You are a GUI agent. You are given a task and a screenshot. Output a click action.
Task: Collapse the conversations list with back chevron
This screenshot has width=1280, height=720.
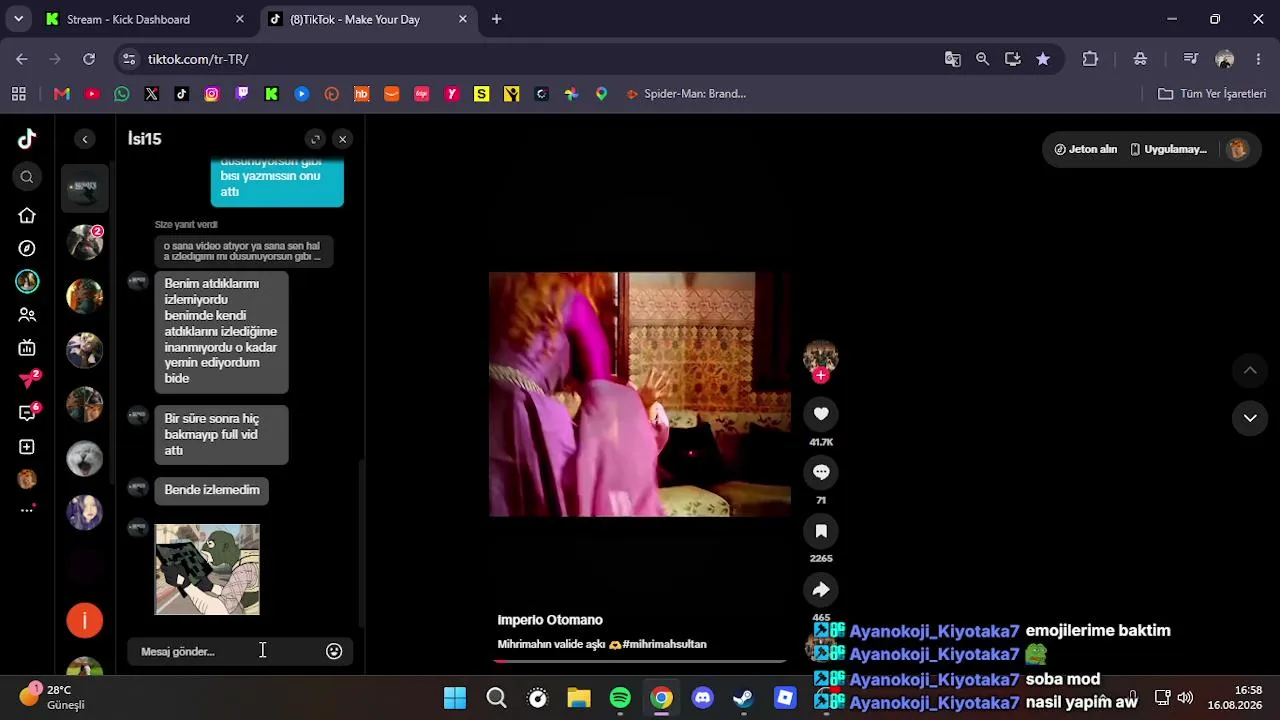85,139
